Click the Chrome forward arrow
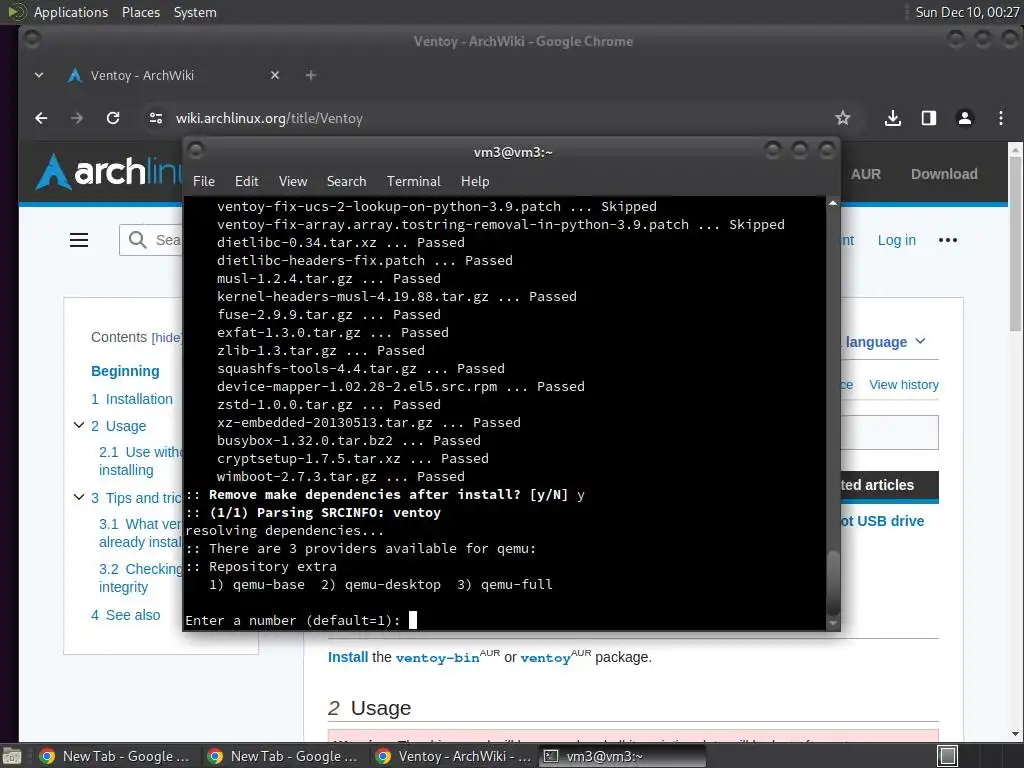 point(77,118)
